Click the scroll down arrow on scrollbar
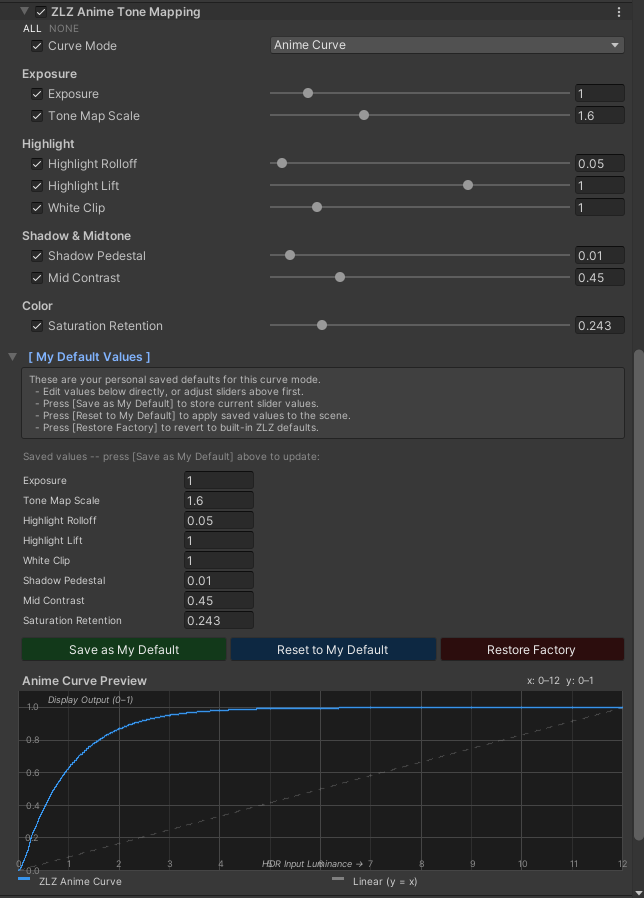 point(638,892)
